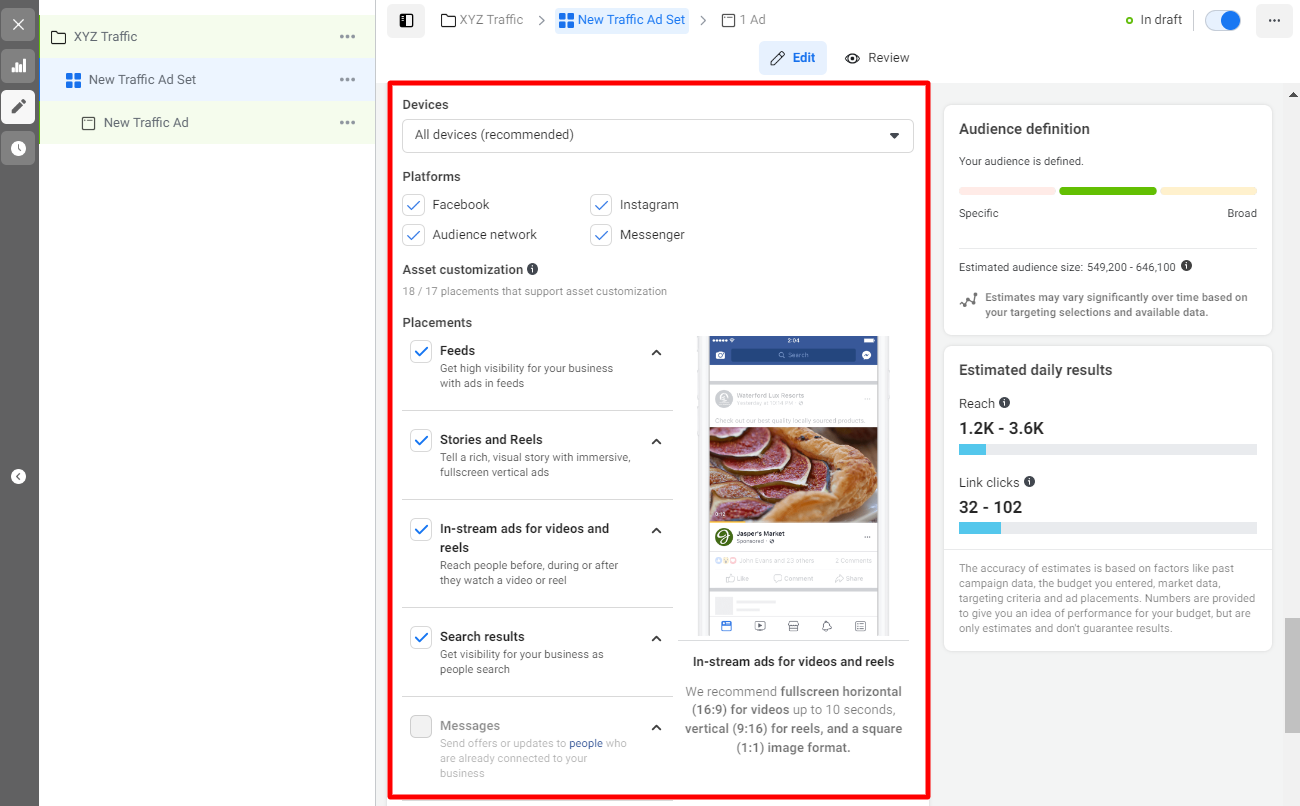Toggle the side panel layout icon

click(406, 20)
